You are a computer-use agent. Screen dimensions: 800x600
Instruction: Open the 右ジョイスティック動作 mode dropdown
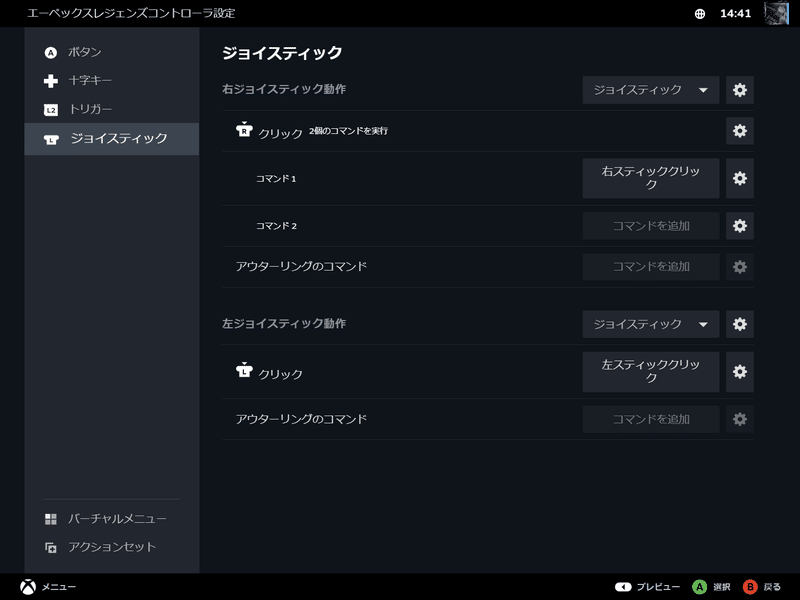[x=650, y=89]
